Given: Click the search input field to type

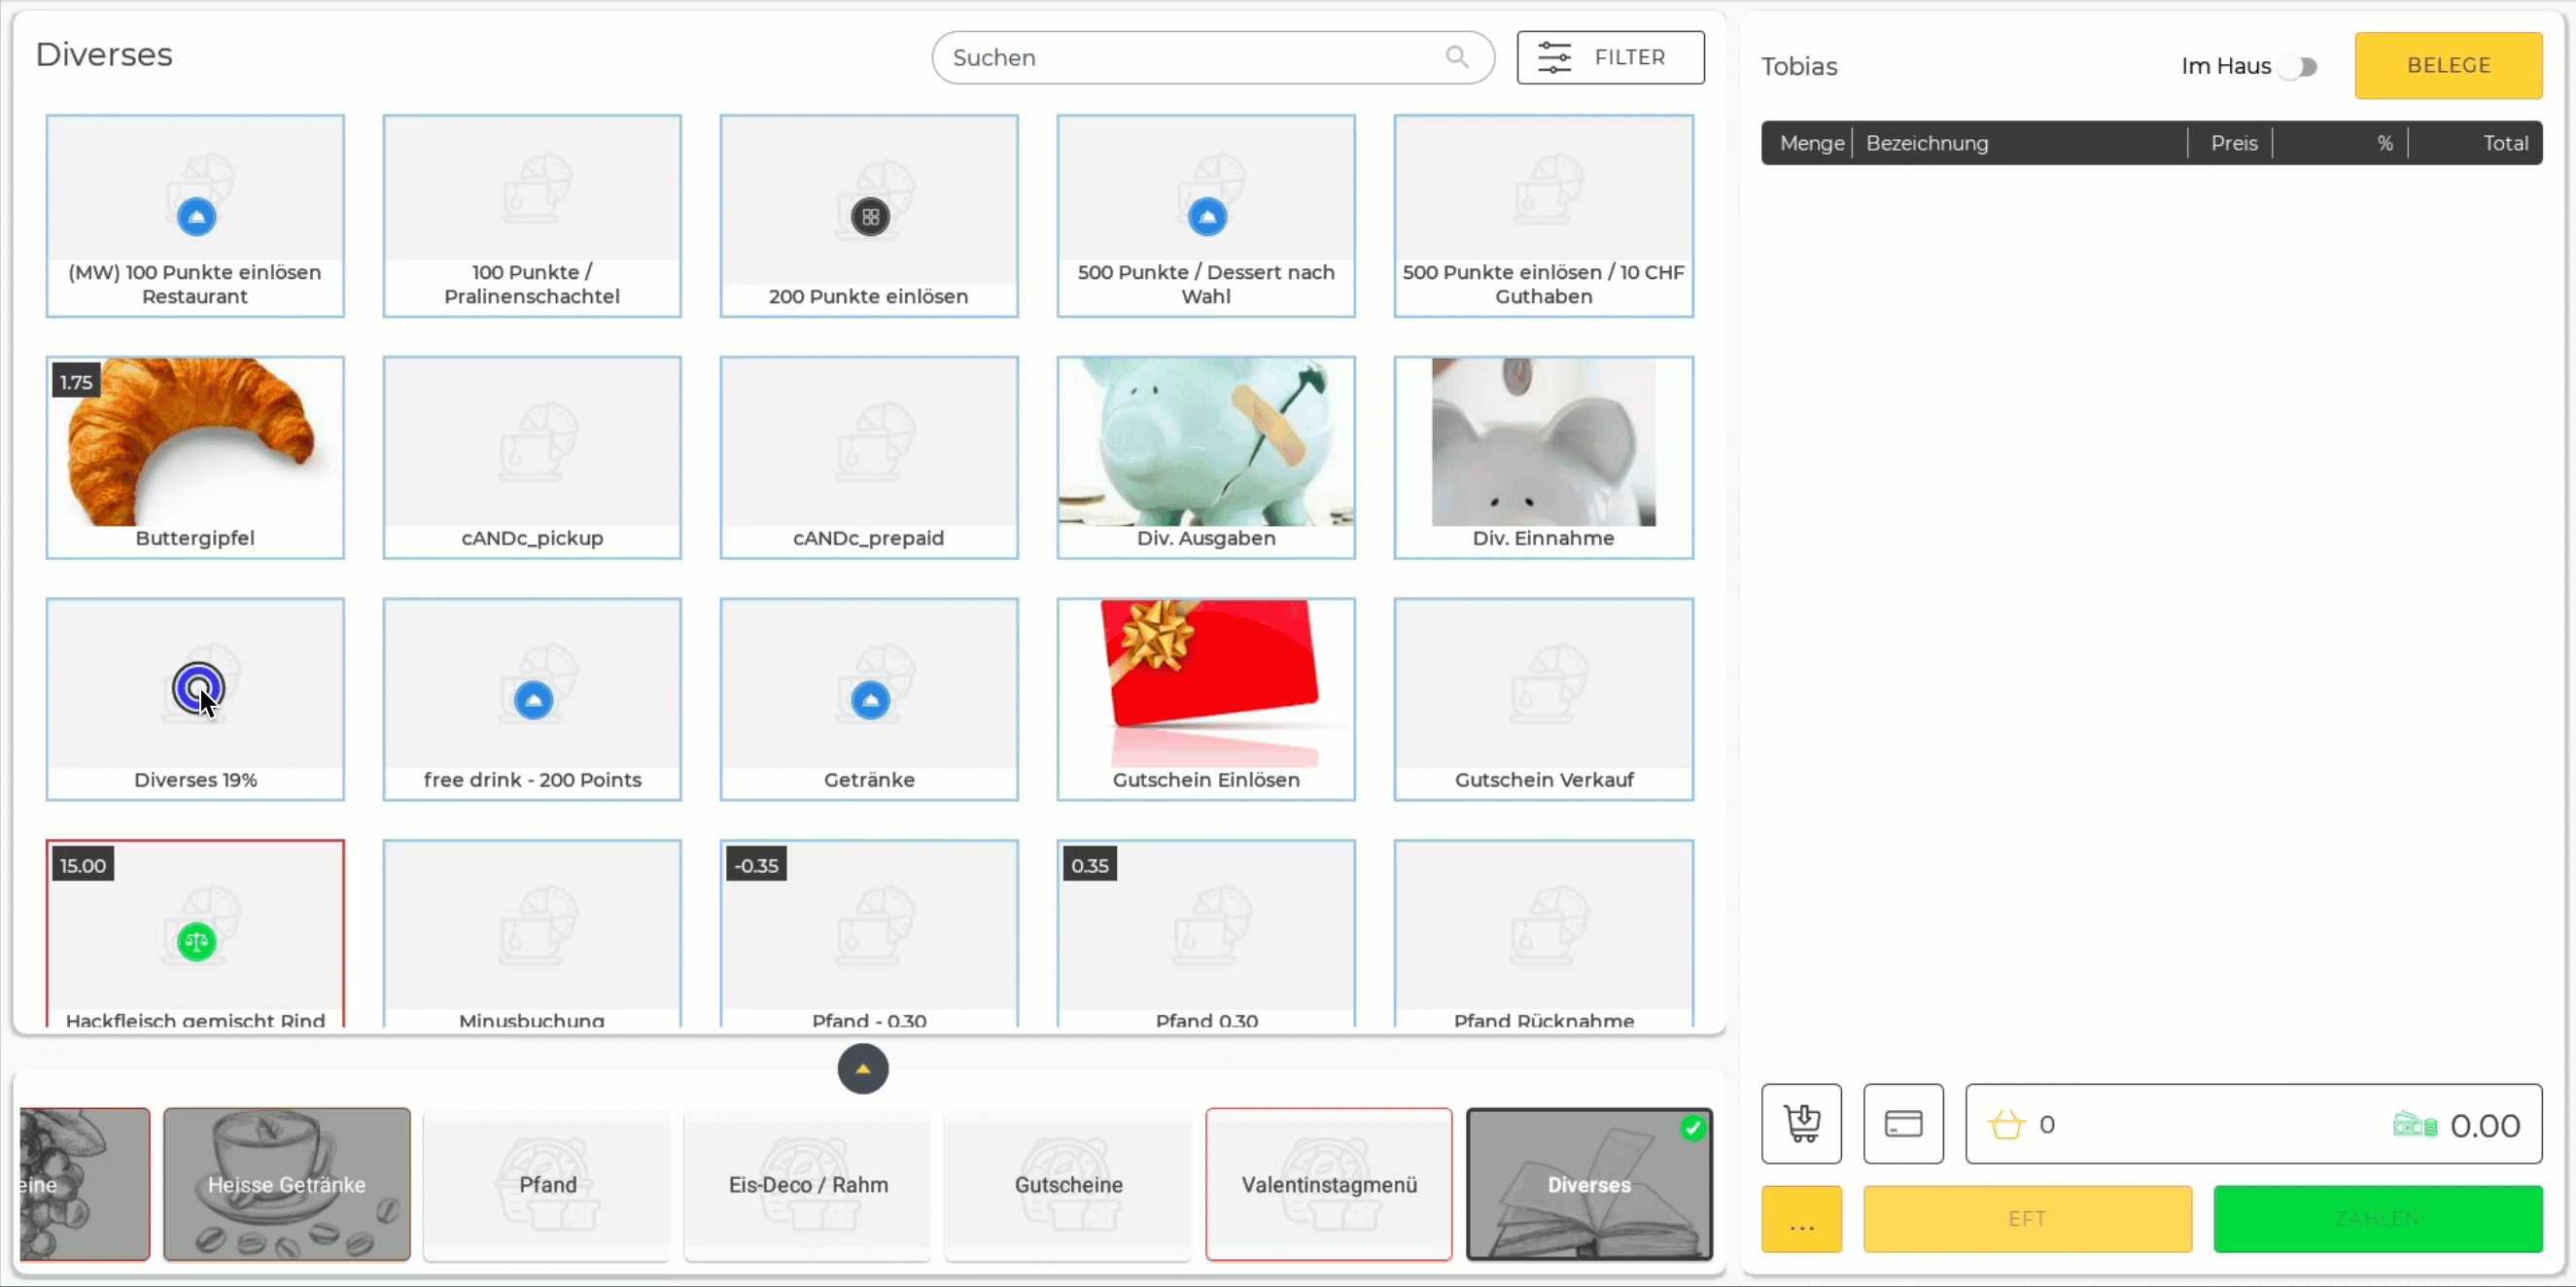Looking at the screenshot, I should pyautogui.click(x=1209, y=55).
